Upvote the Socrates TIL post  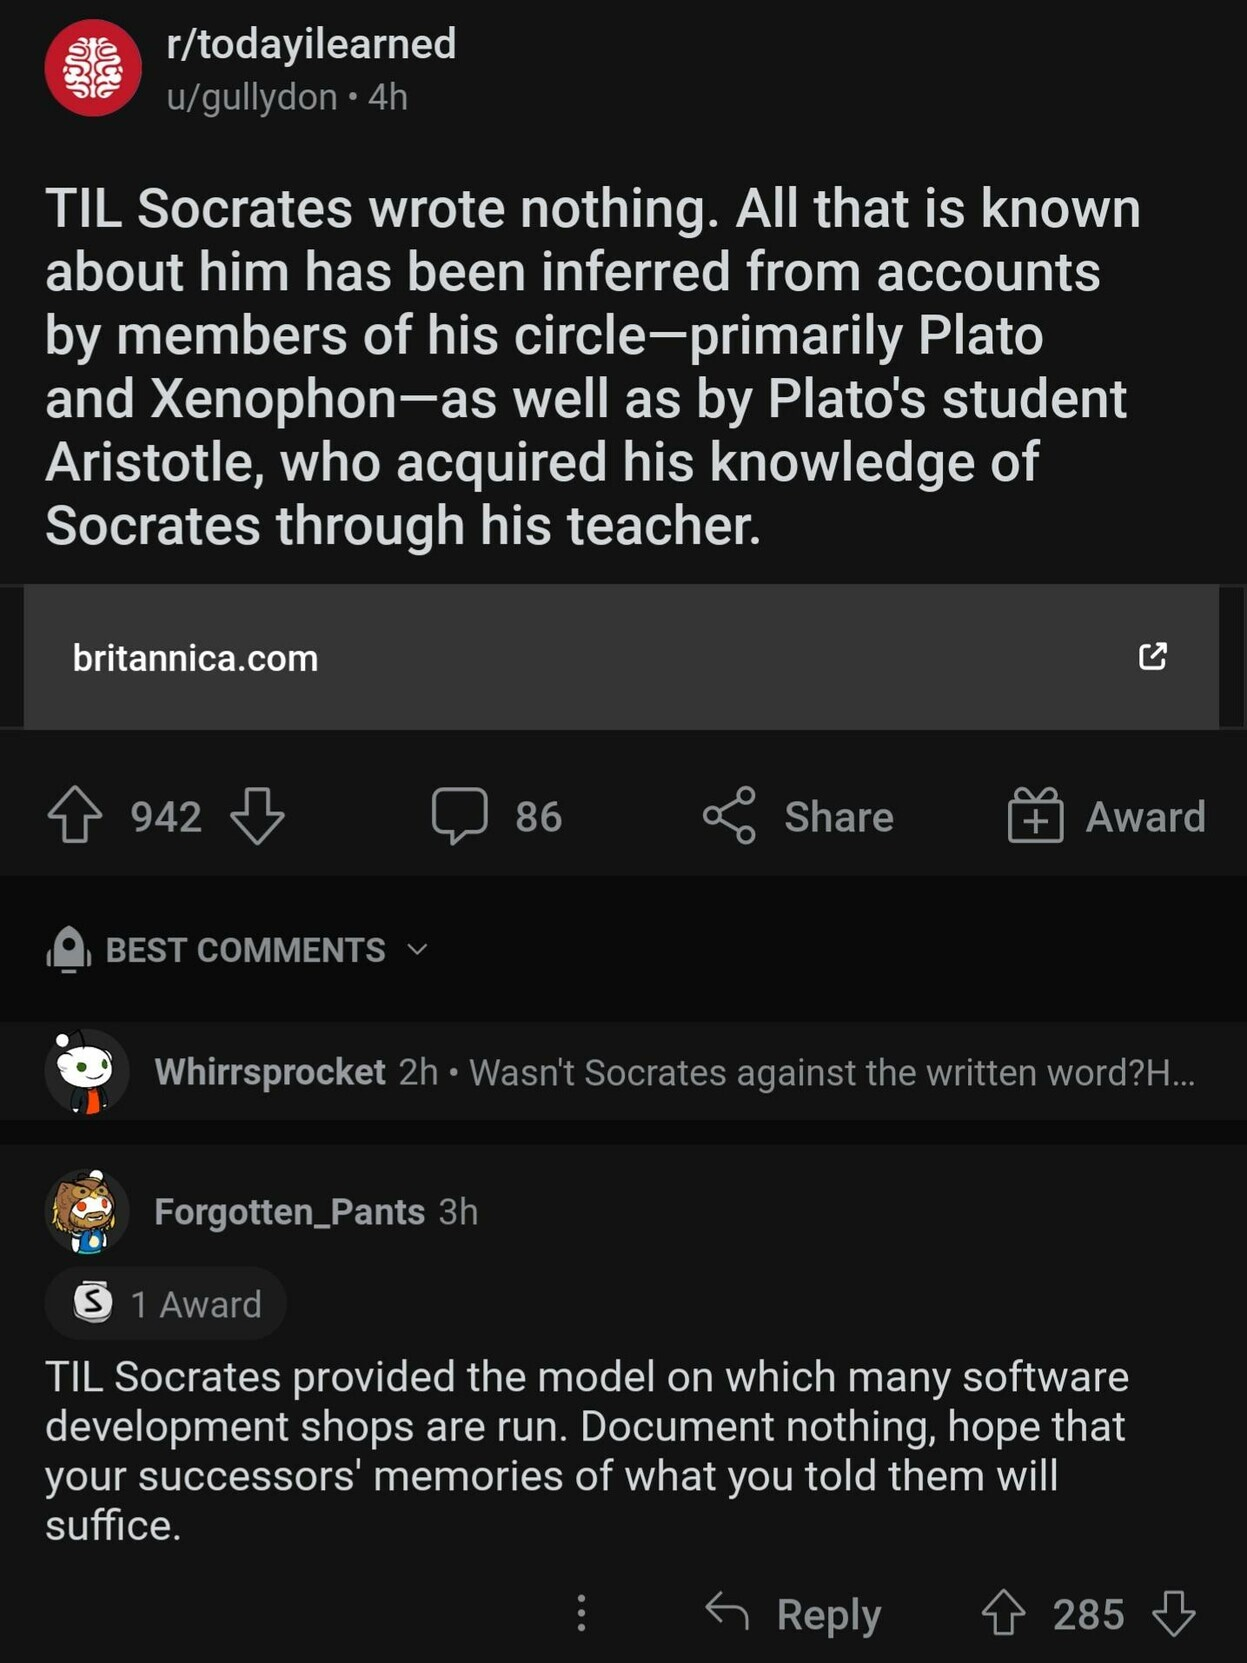pos(75,815)
